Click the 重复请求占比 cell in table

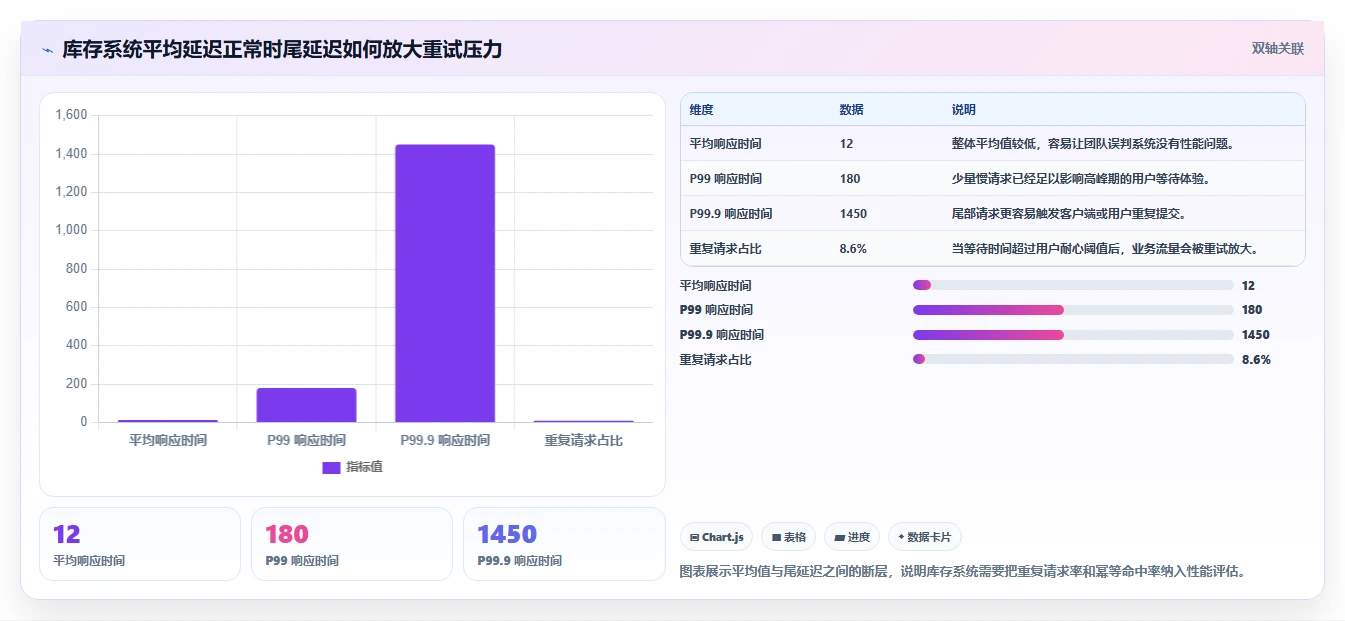(x=726, y=248)
